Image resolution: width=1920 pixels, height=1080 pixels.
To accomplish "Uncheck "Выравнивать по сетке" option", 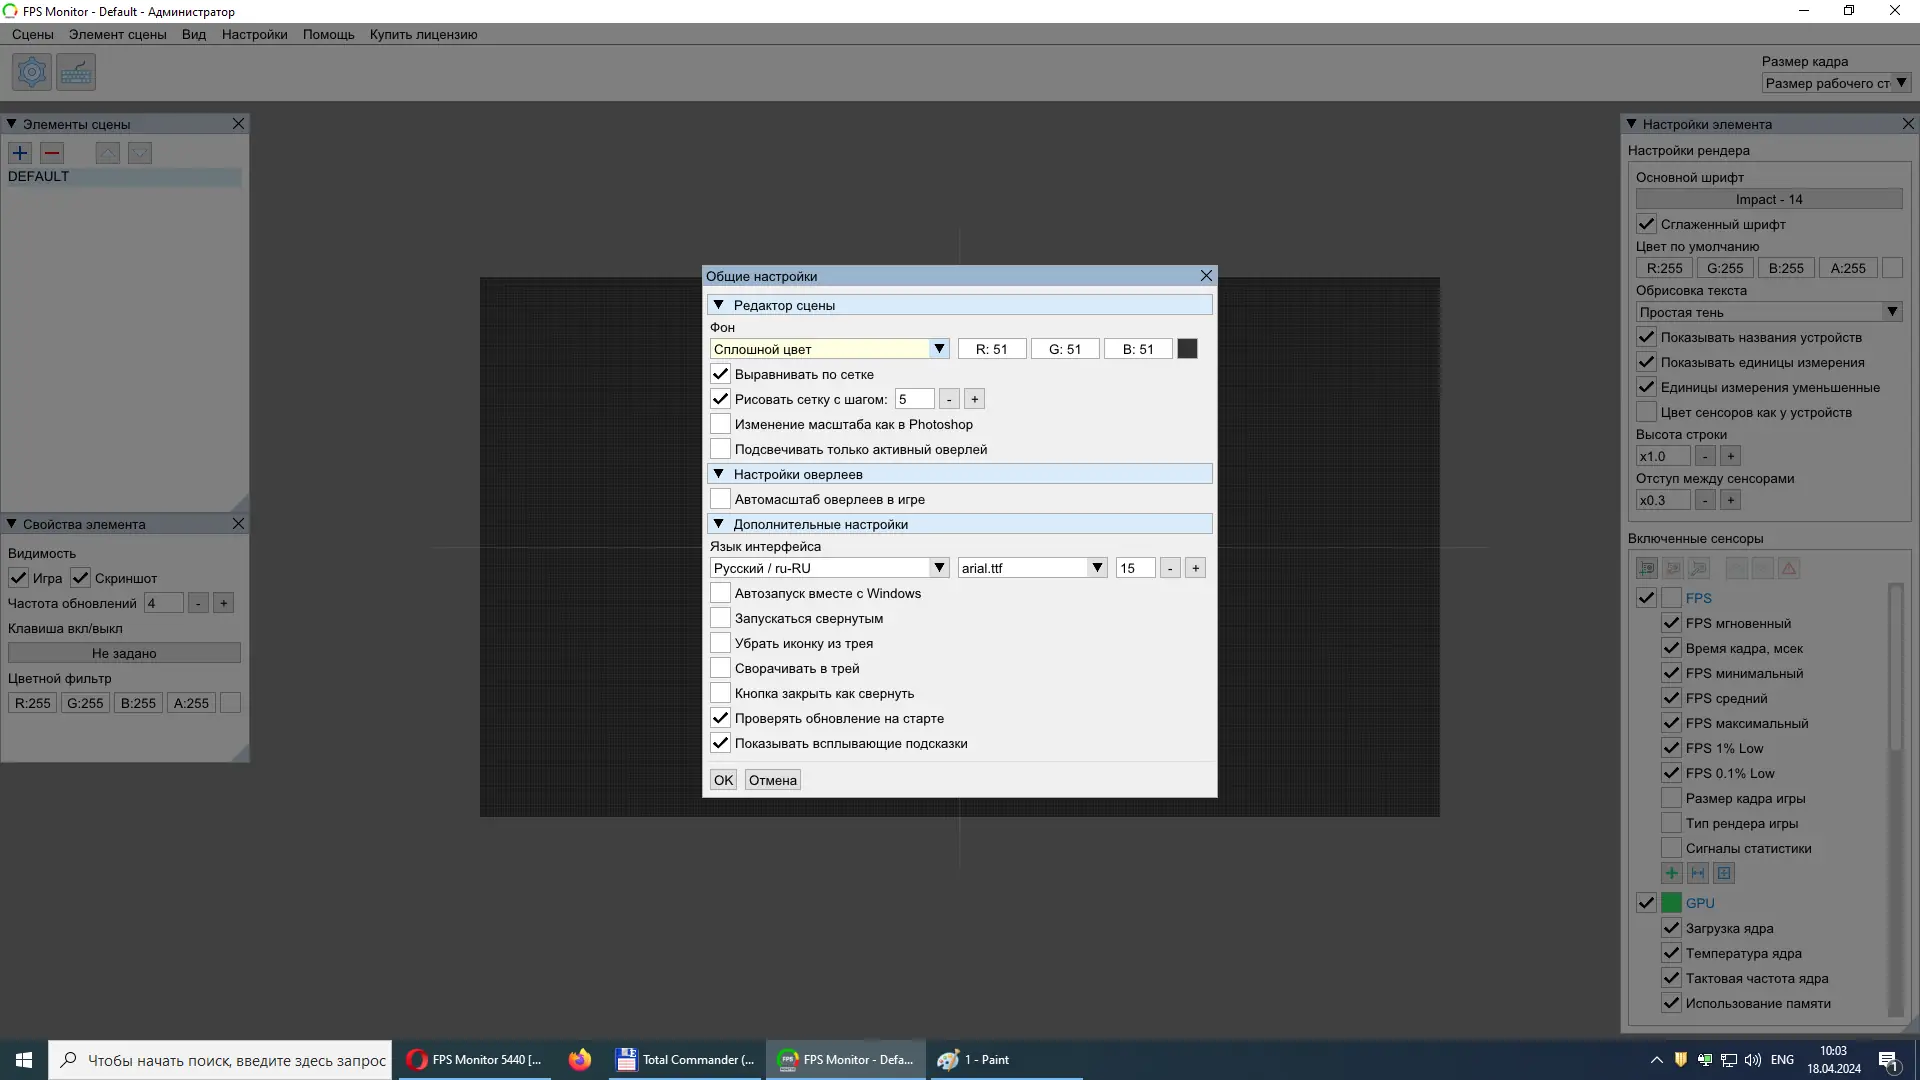I will [x=720, y=374].
